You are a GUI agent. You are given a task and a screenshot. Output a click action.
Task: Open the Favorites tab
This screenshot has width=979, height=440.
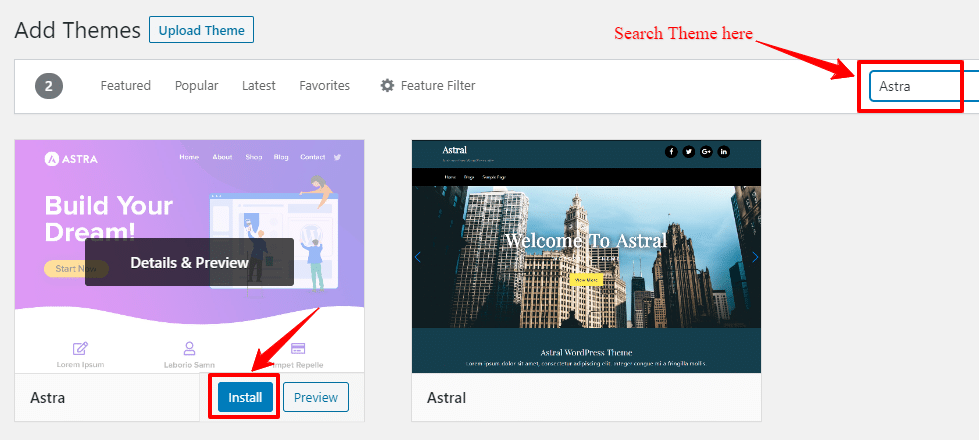coord(325,86)
